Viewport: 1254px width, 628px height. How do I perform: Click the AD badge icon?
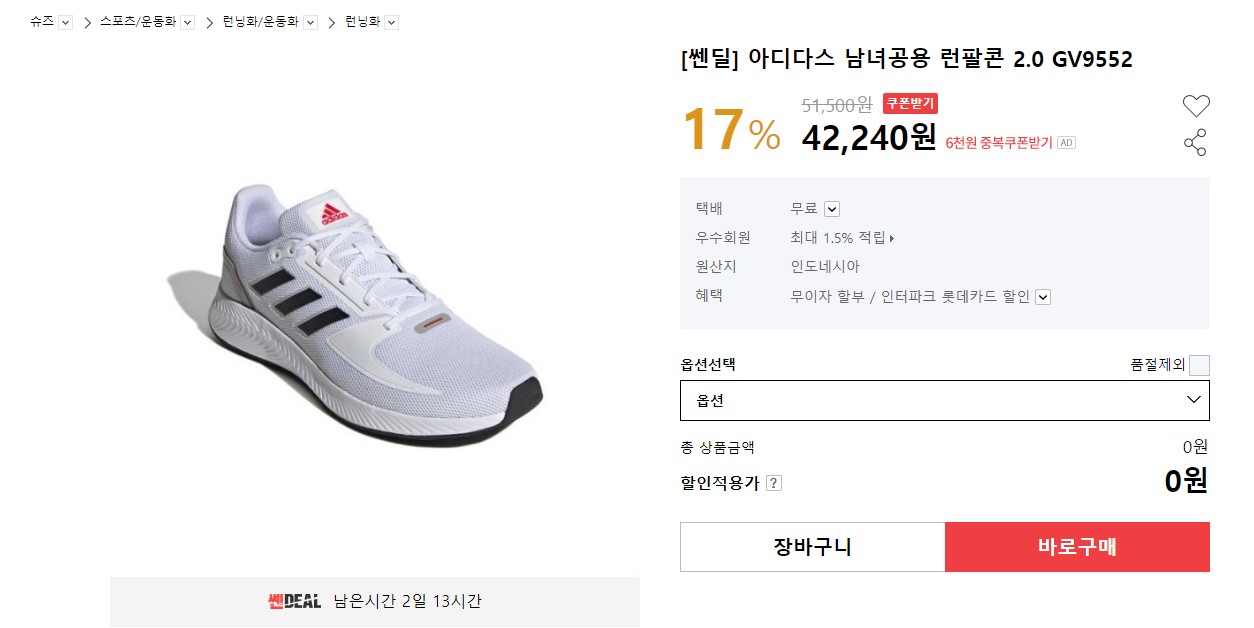pos(1066,143)
